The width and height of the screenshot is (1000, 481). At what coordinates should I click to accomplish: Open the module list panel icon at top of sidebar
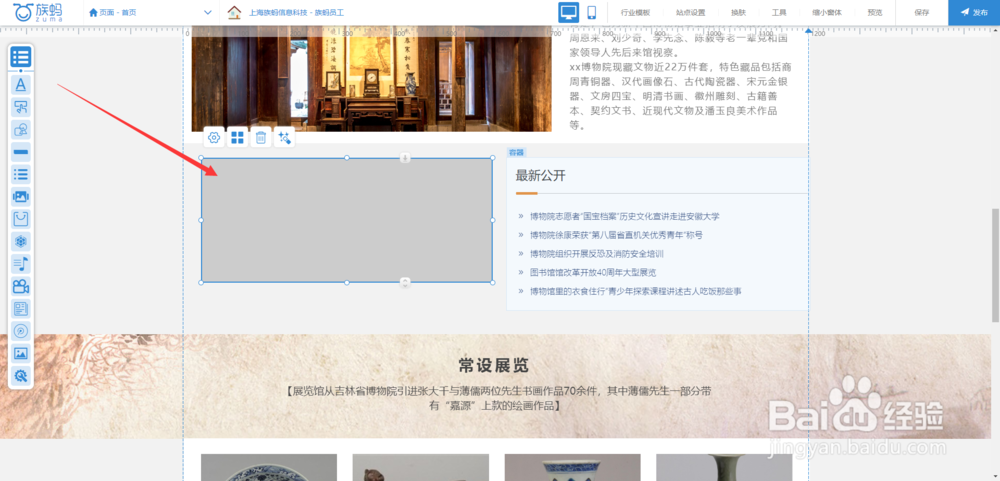click(20, 57)
